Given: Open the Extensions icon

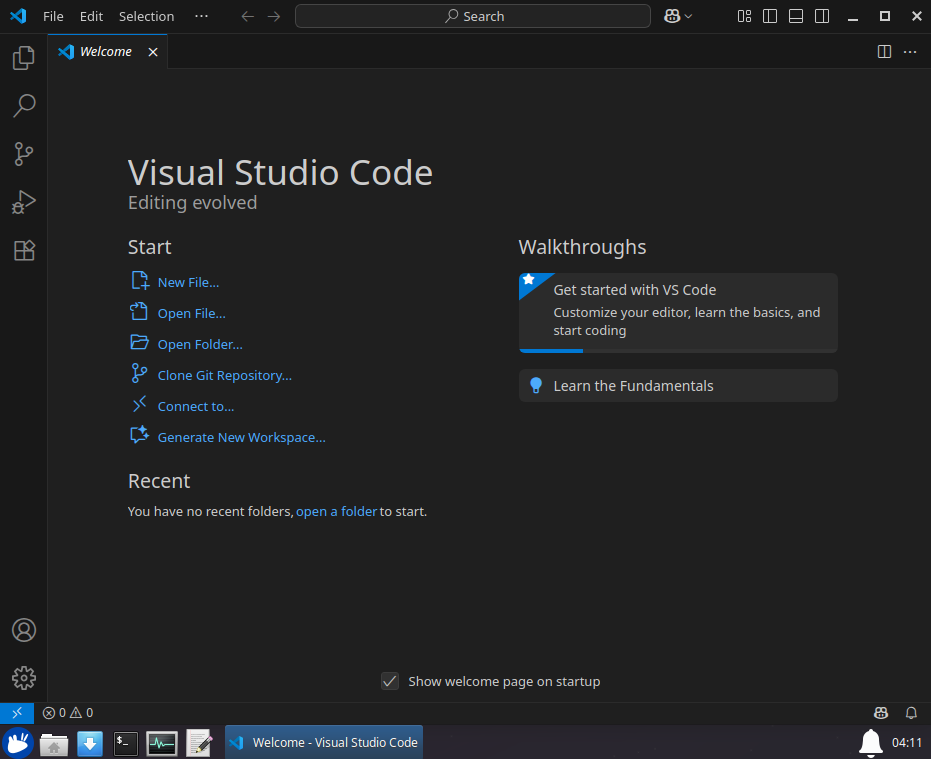Looking at the screenshot, I should pyautogui.click(x=23, y=250).
